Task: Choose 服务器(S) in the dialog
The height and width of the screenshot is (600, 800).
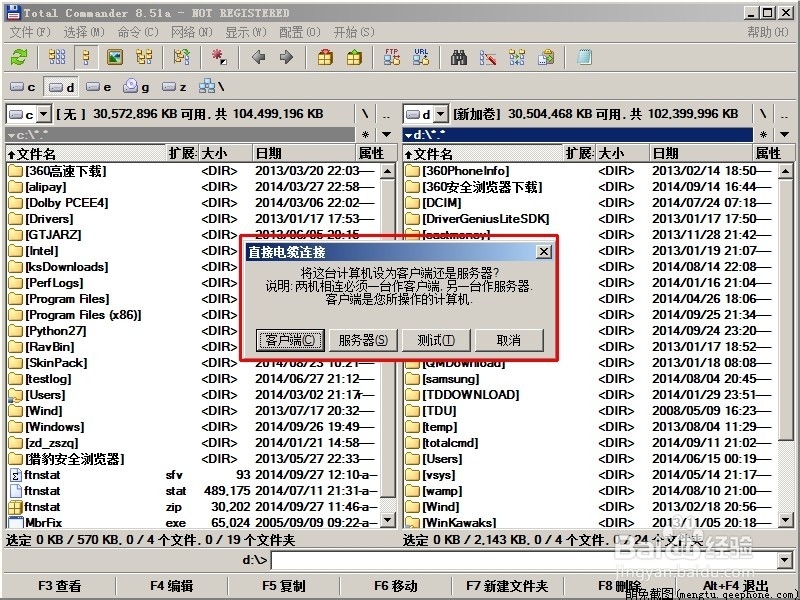Action: [363, 340]
